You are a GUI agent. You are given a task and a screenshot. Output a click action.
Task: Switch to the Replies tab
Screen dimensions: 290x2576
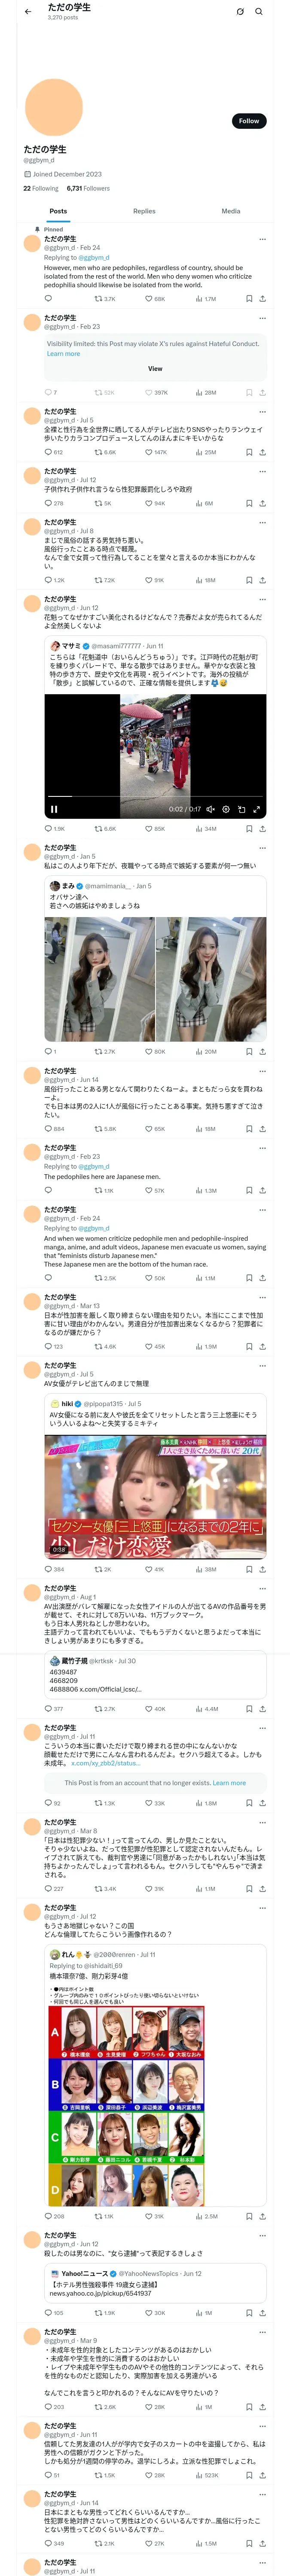click(x=144, y=211)
